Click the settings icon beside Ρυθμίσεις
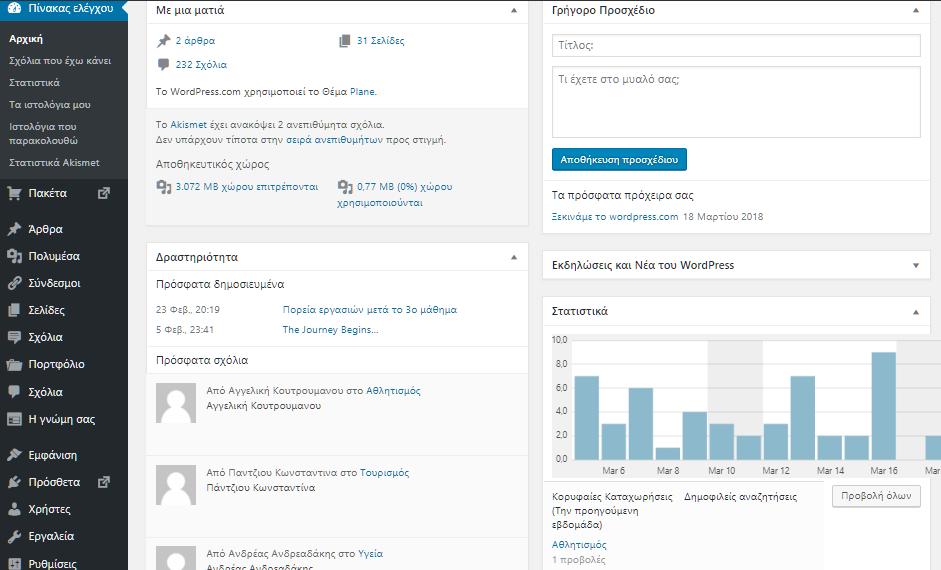This screenshot has height=570, width=941. 14,563
